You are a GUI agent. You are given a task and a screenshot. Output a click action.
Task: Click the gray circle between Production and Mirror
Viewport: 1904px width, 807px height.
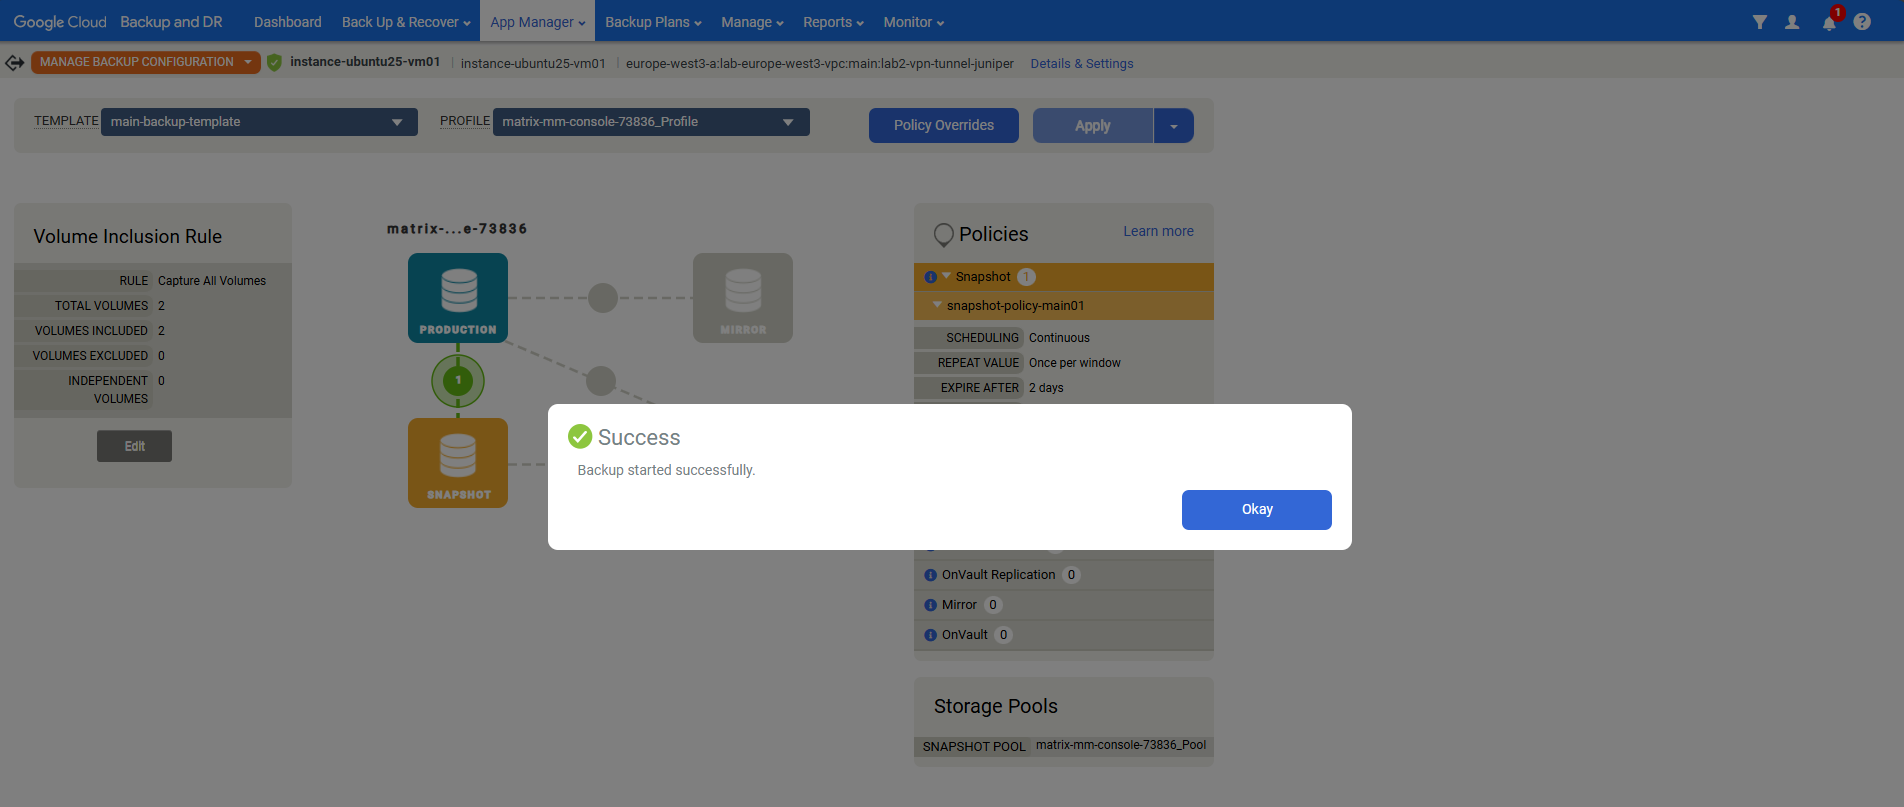point(603,298)
